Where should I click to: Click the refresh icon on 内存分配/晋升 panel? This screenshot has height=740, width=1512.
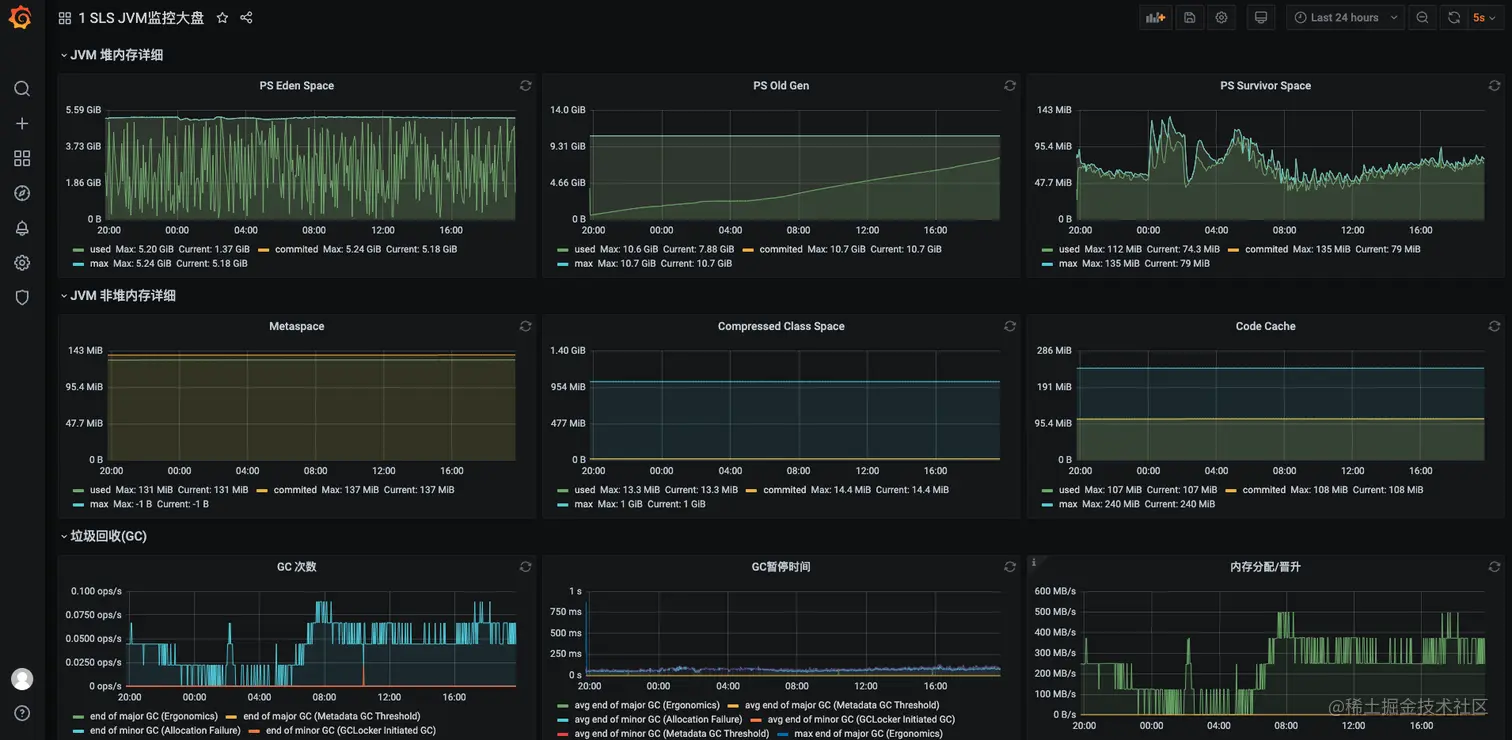[1494, 567]
